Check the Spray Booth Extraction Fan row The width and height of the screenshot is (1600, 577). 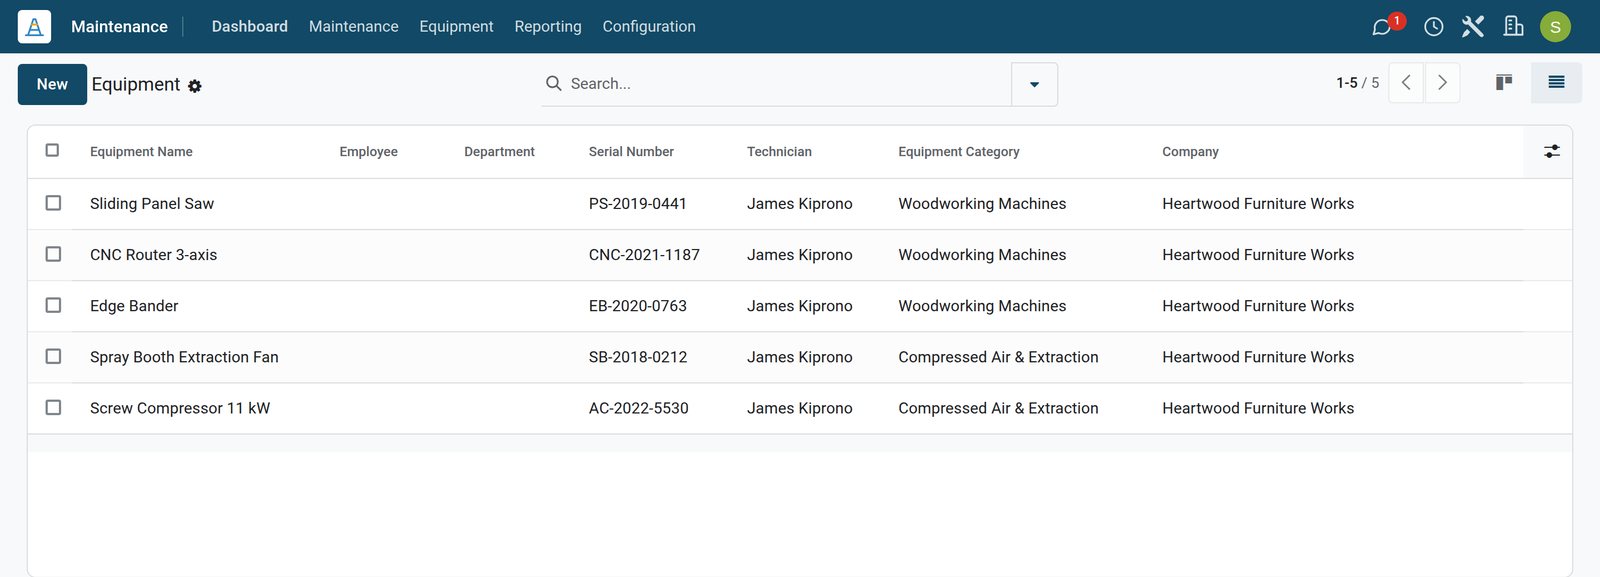pos(54,356)
